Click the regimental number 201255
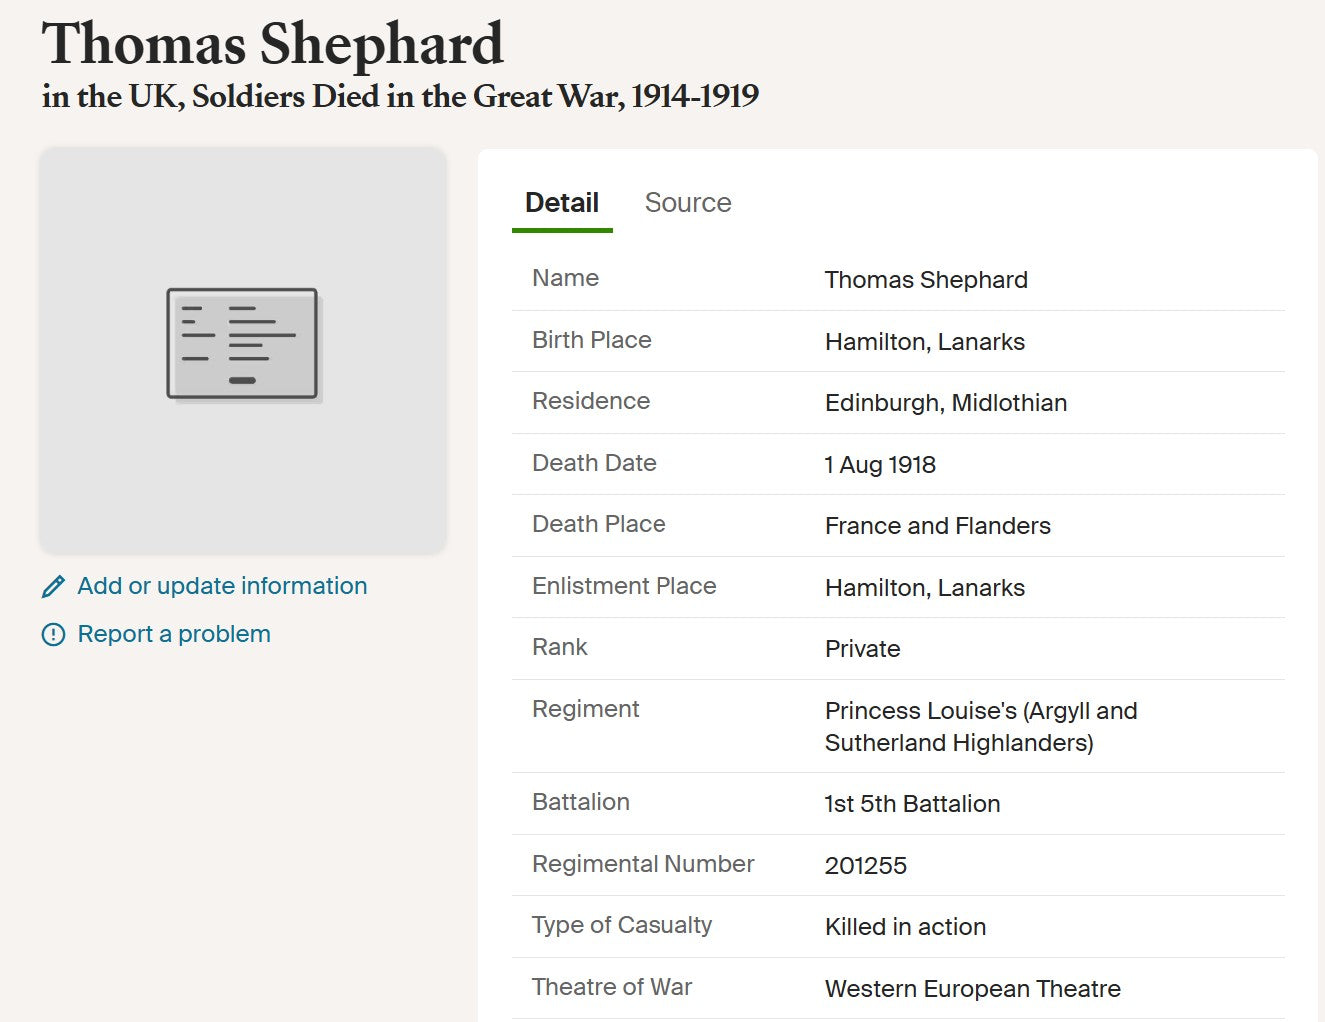 (x=866, y=866)
